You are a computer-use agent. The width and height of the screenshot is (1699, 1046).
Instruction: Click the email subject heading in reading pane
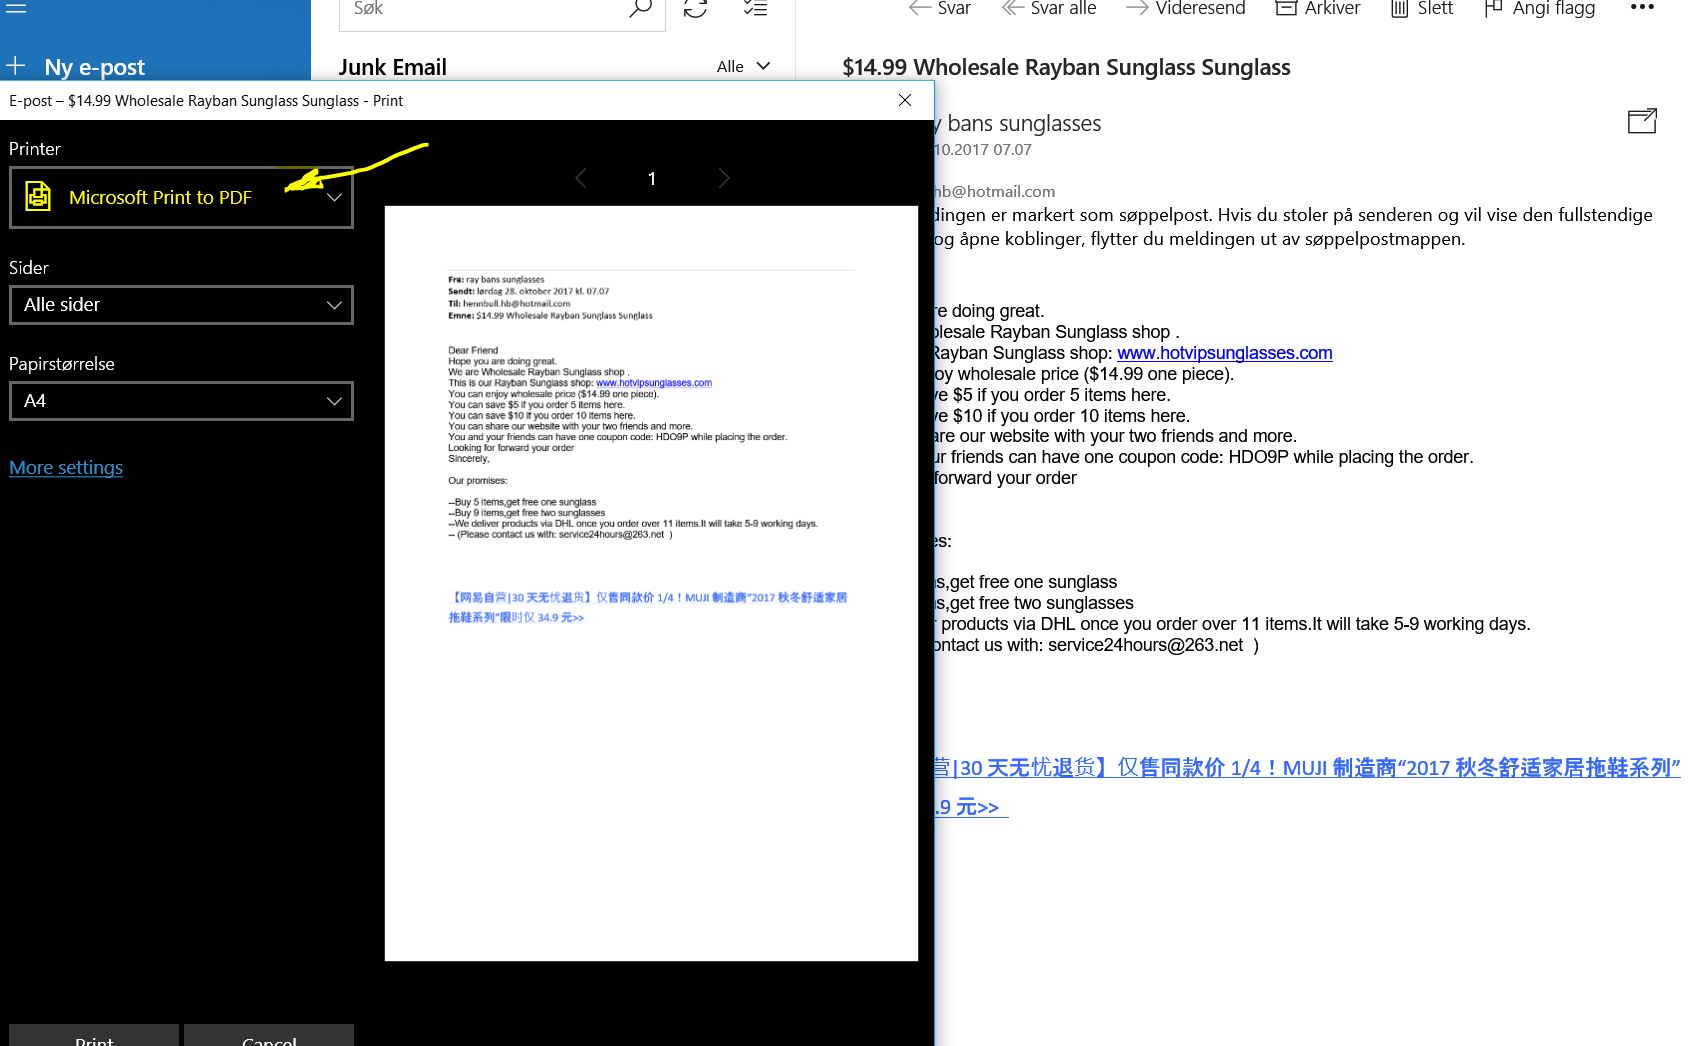1066,67
